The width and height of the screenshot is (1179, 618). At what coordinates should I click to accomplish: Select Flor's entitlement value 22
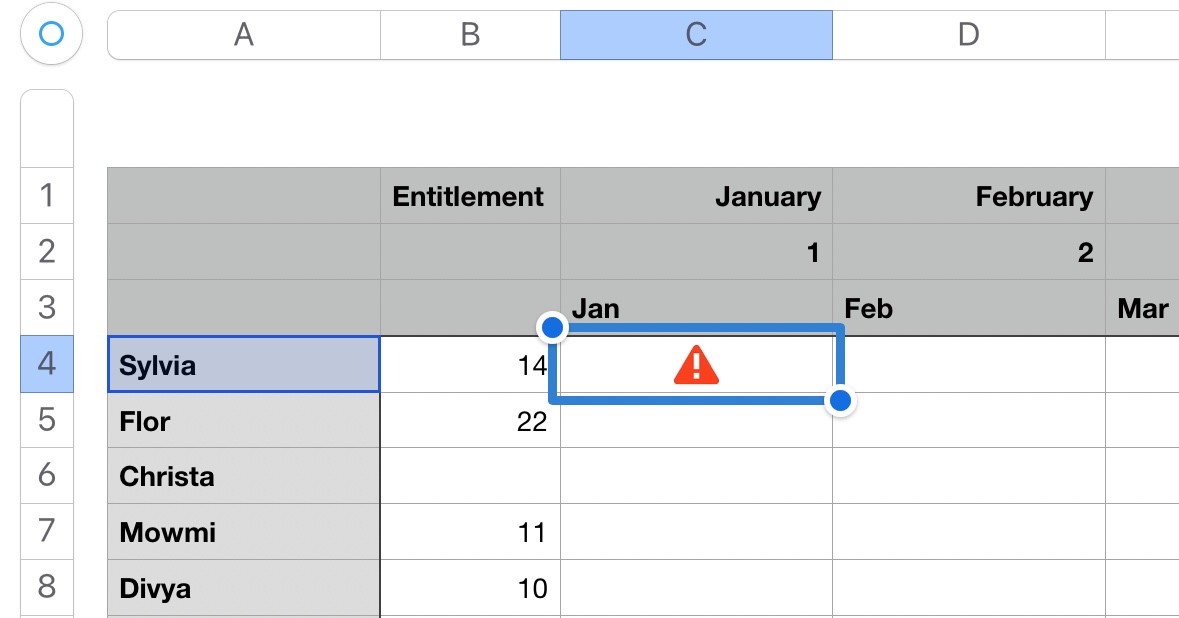pyautogui.click(x=470, y=421)
